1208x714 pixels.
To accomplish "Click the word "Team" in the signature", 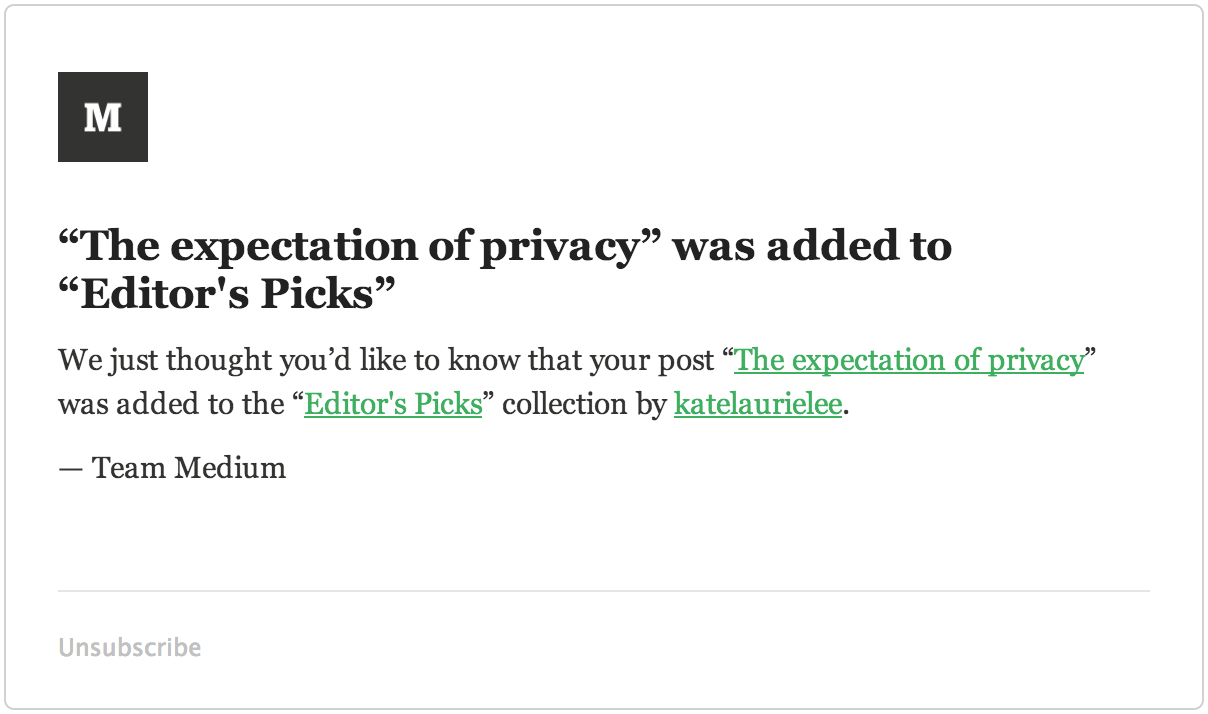I will [129, 467].
